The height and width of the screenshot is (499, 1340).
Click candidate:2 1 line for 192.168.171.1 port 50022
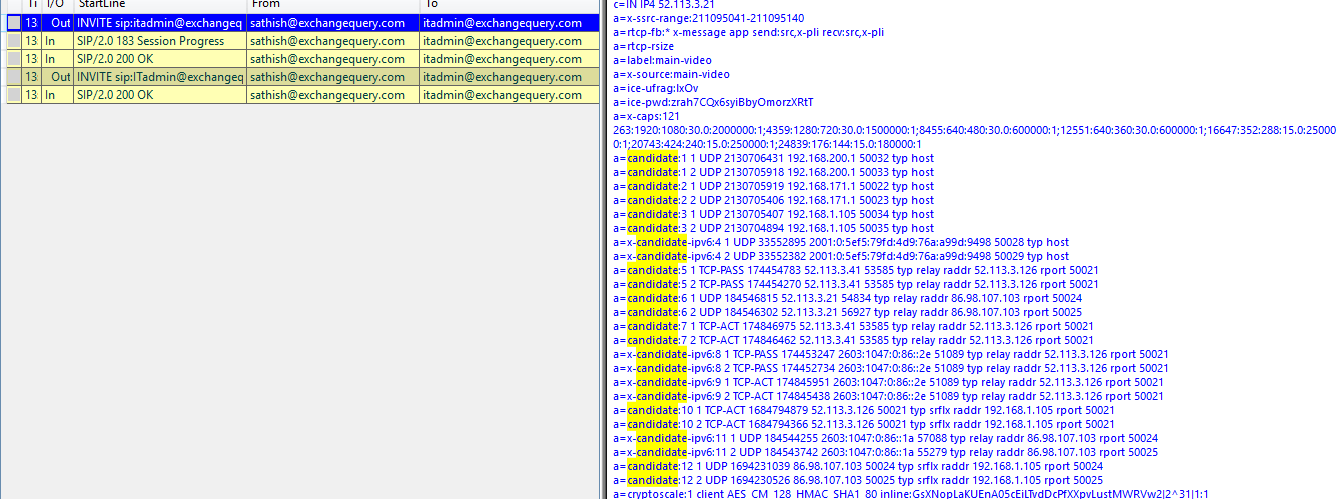click(x=773, y=186)
